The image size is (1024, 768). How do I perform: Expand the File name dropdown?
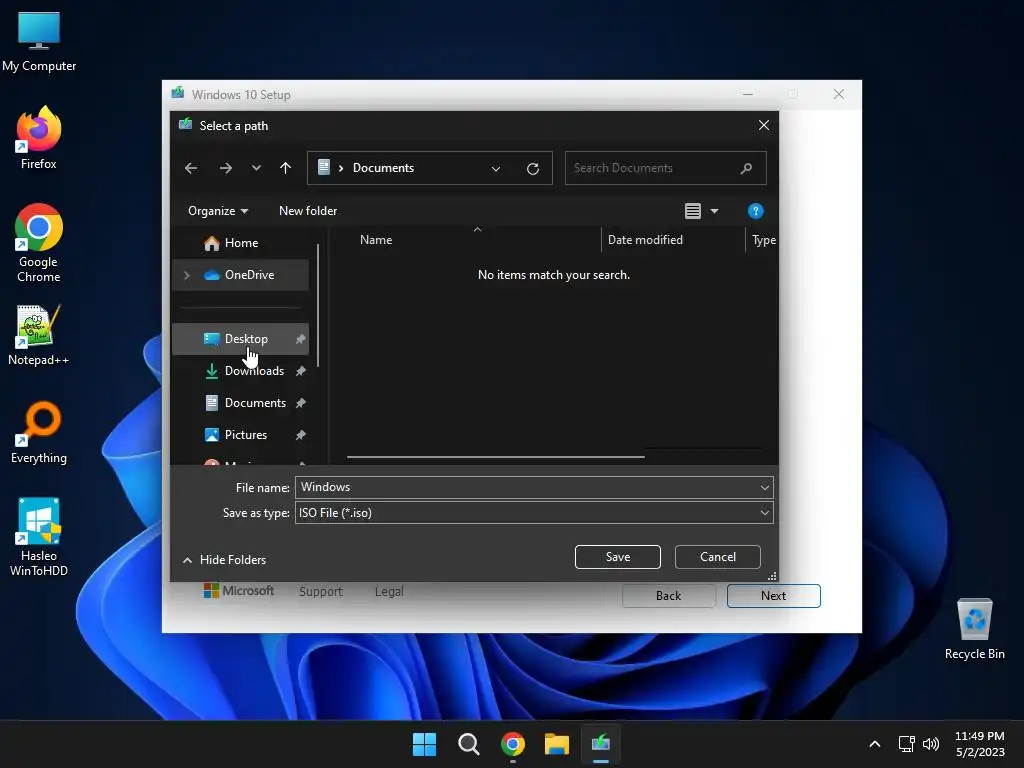tap(765, 487)
